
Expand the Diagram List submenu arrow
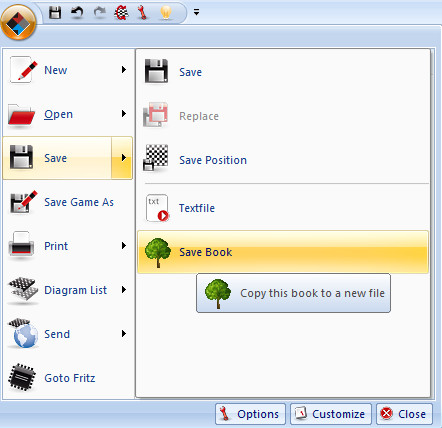pyautogui.click(x=124, y=290)
